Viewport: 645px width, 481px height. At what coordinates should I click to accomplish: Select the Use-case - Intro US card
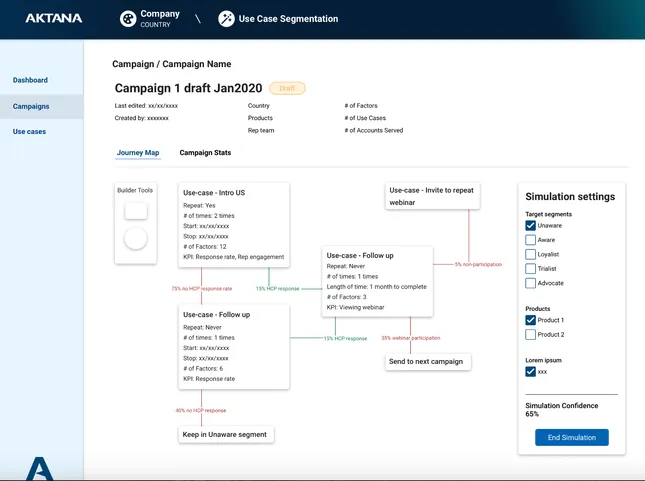(x=234, y=225)
